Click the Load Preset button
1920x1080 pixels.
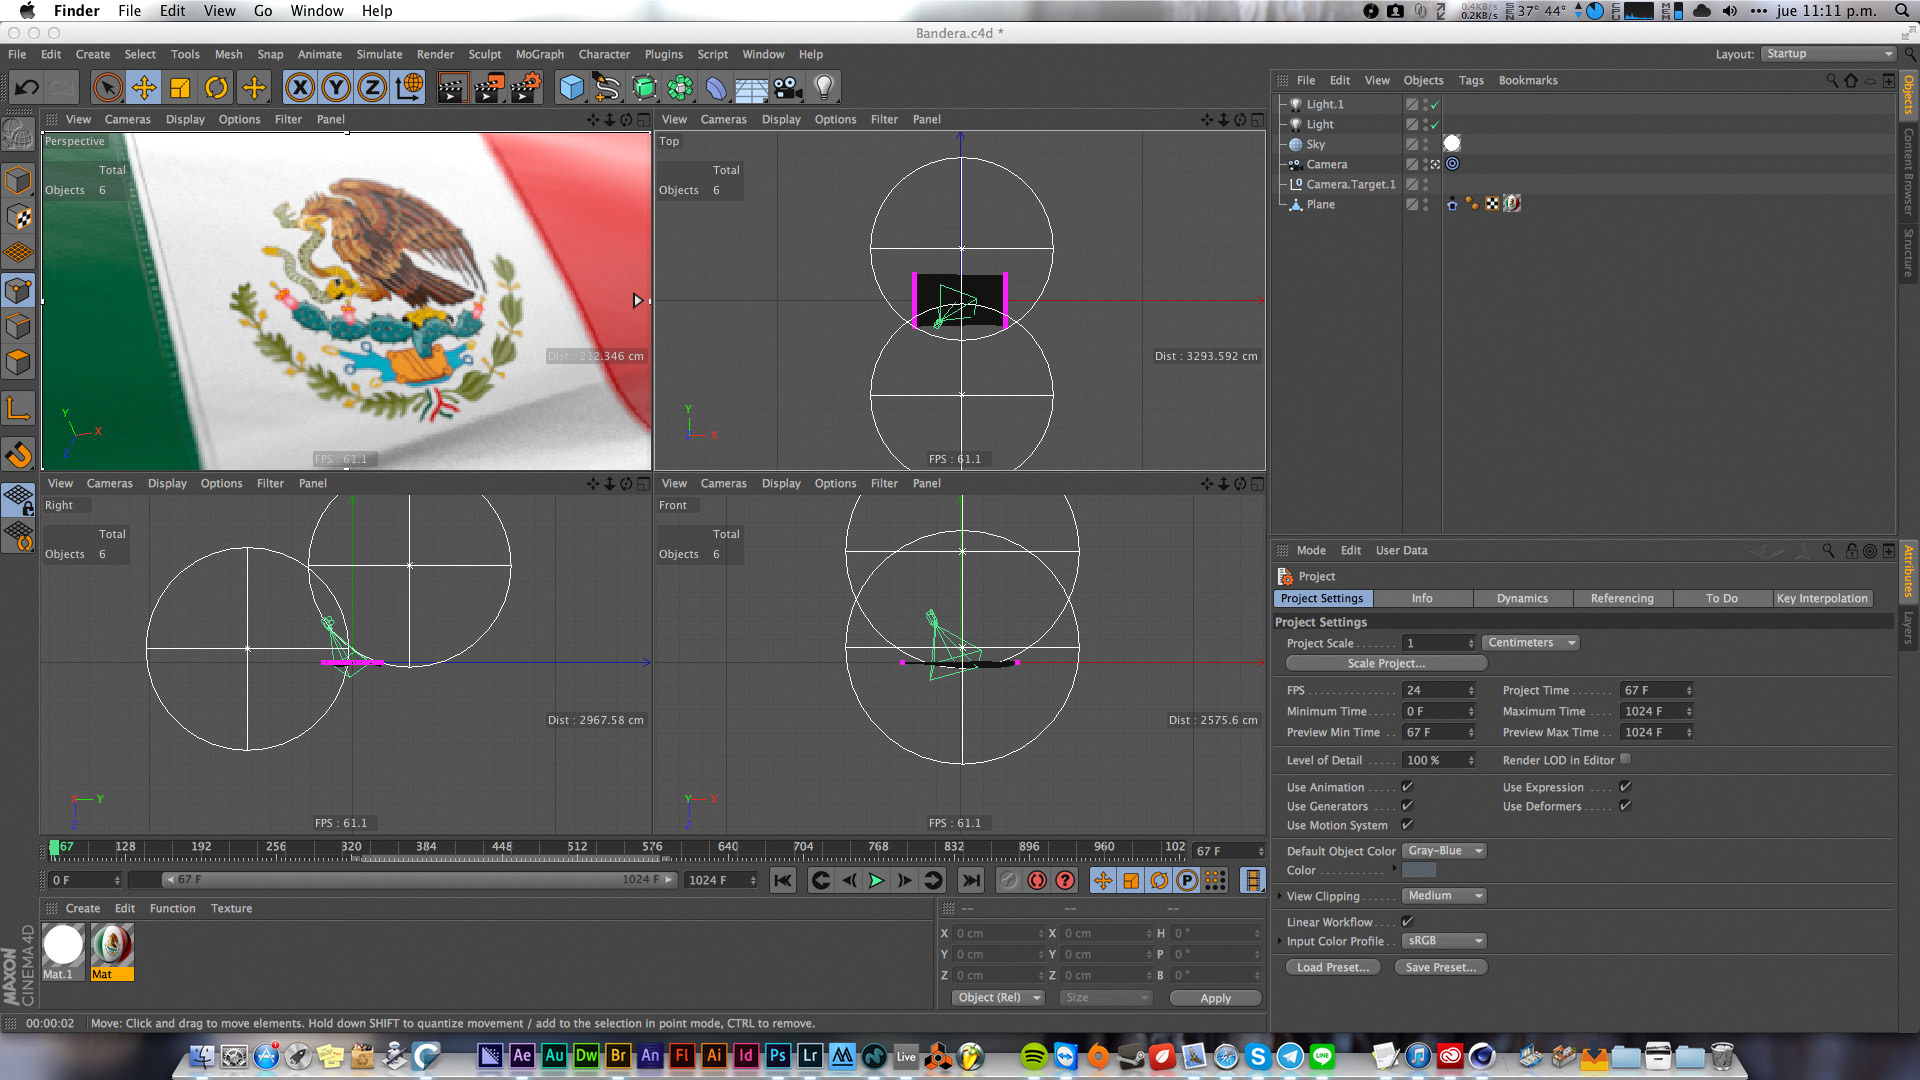click(x=1333, y=968)
